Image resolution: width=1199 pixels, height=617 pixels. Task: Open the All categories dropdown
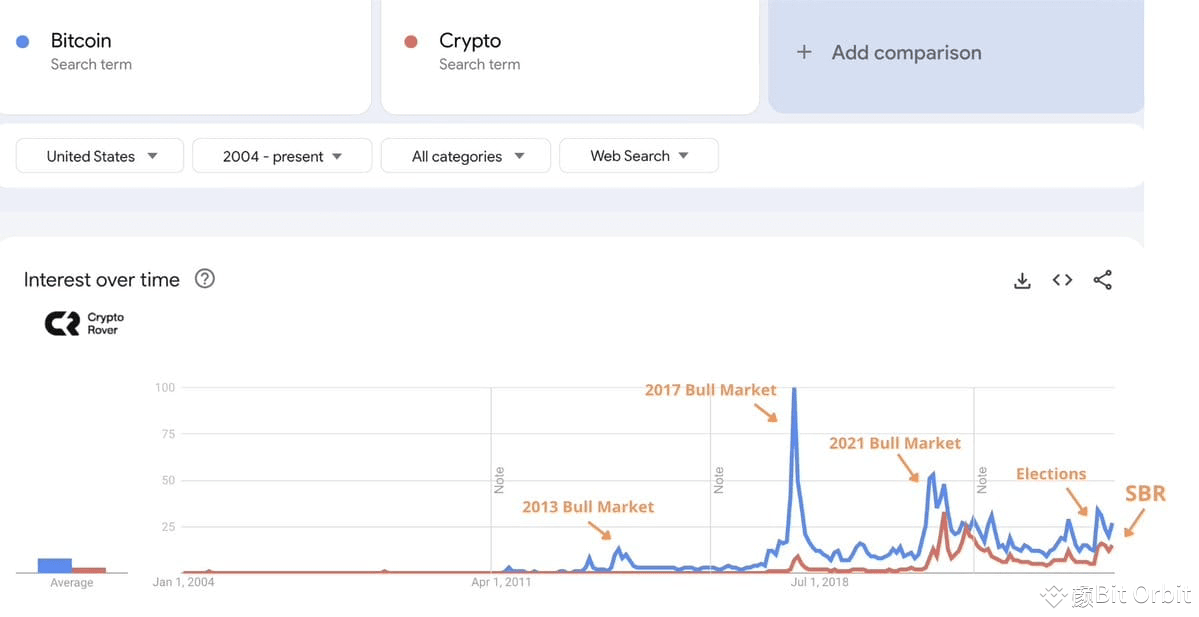(x=466, y=156)
